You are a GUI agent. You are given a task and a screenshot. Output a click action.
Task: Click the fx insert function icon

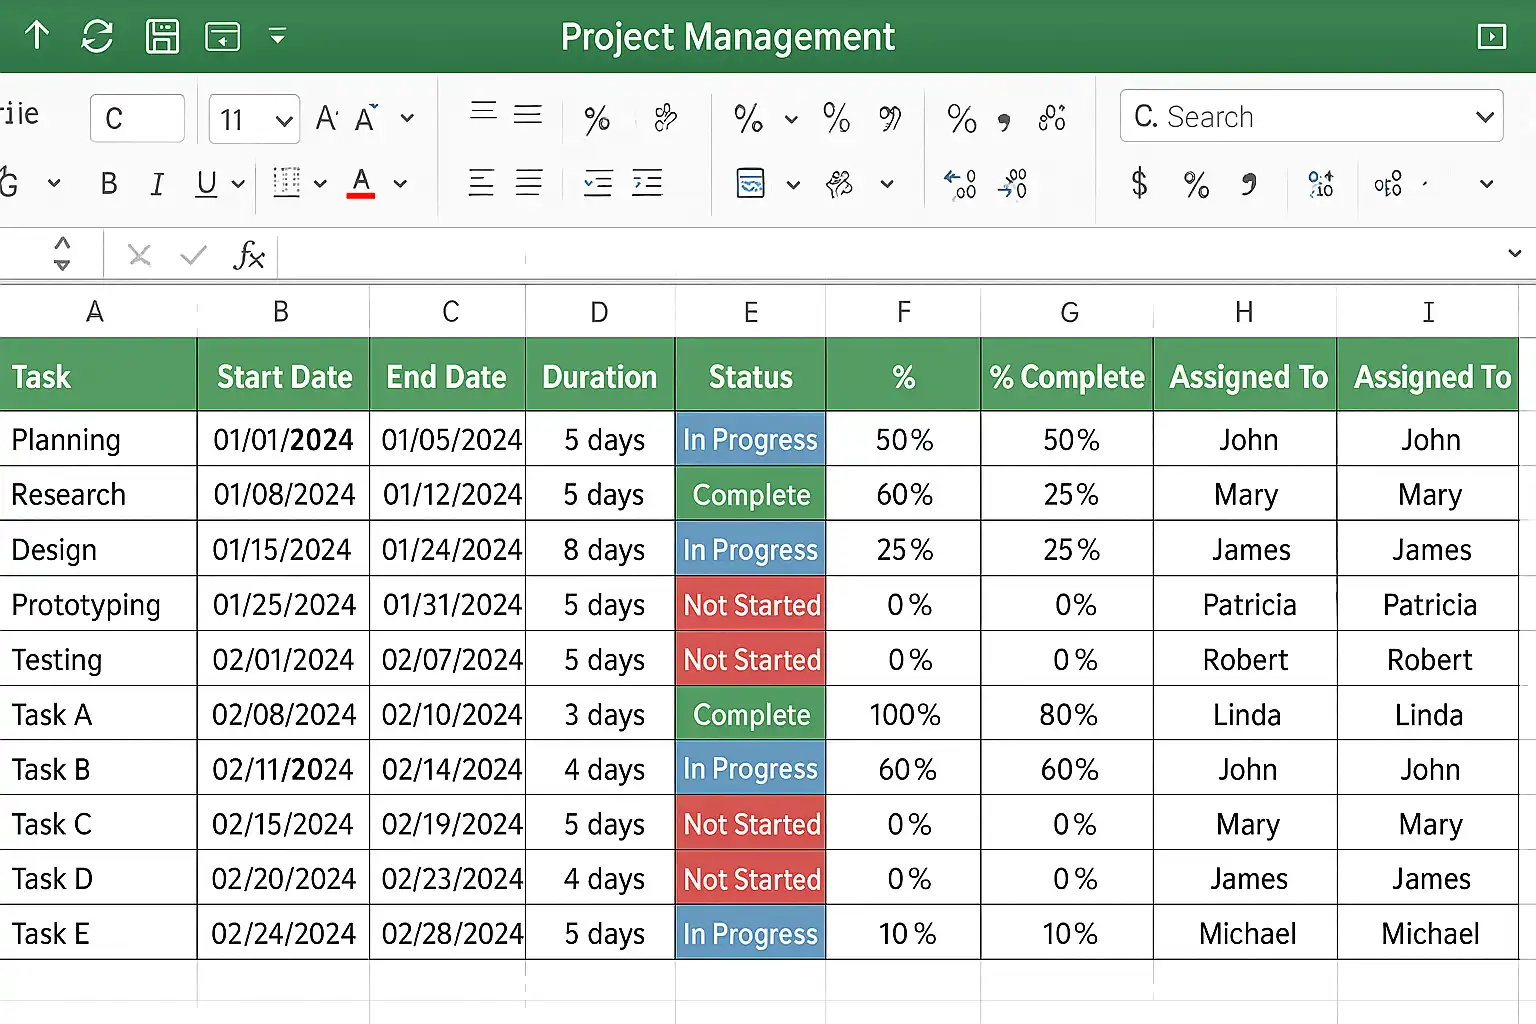click(x=248, y=255)
